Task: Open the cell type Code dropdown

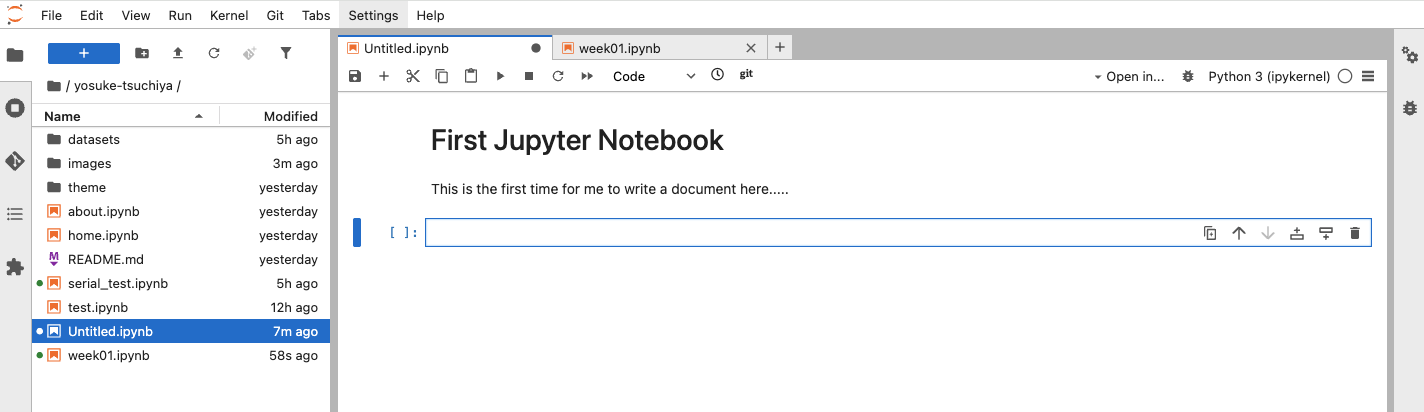Action: [x=654, y=76]
